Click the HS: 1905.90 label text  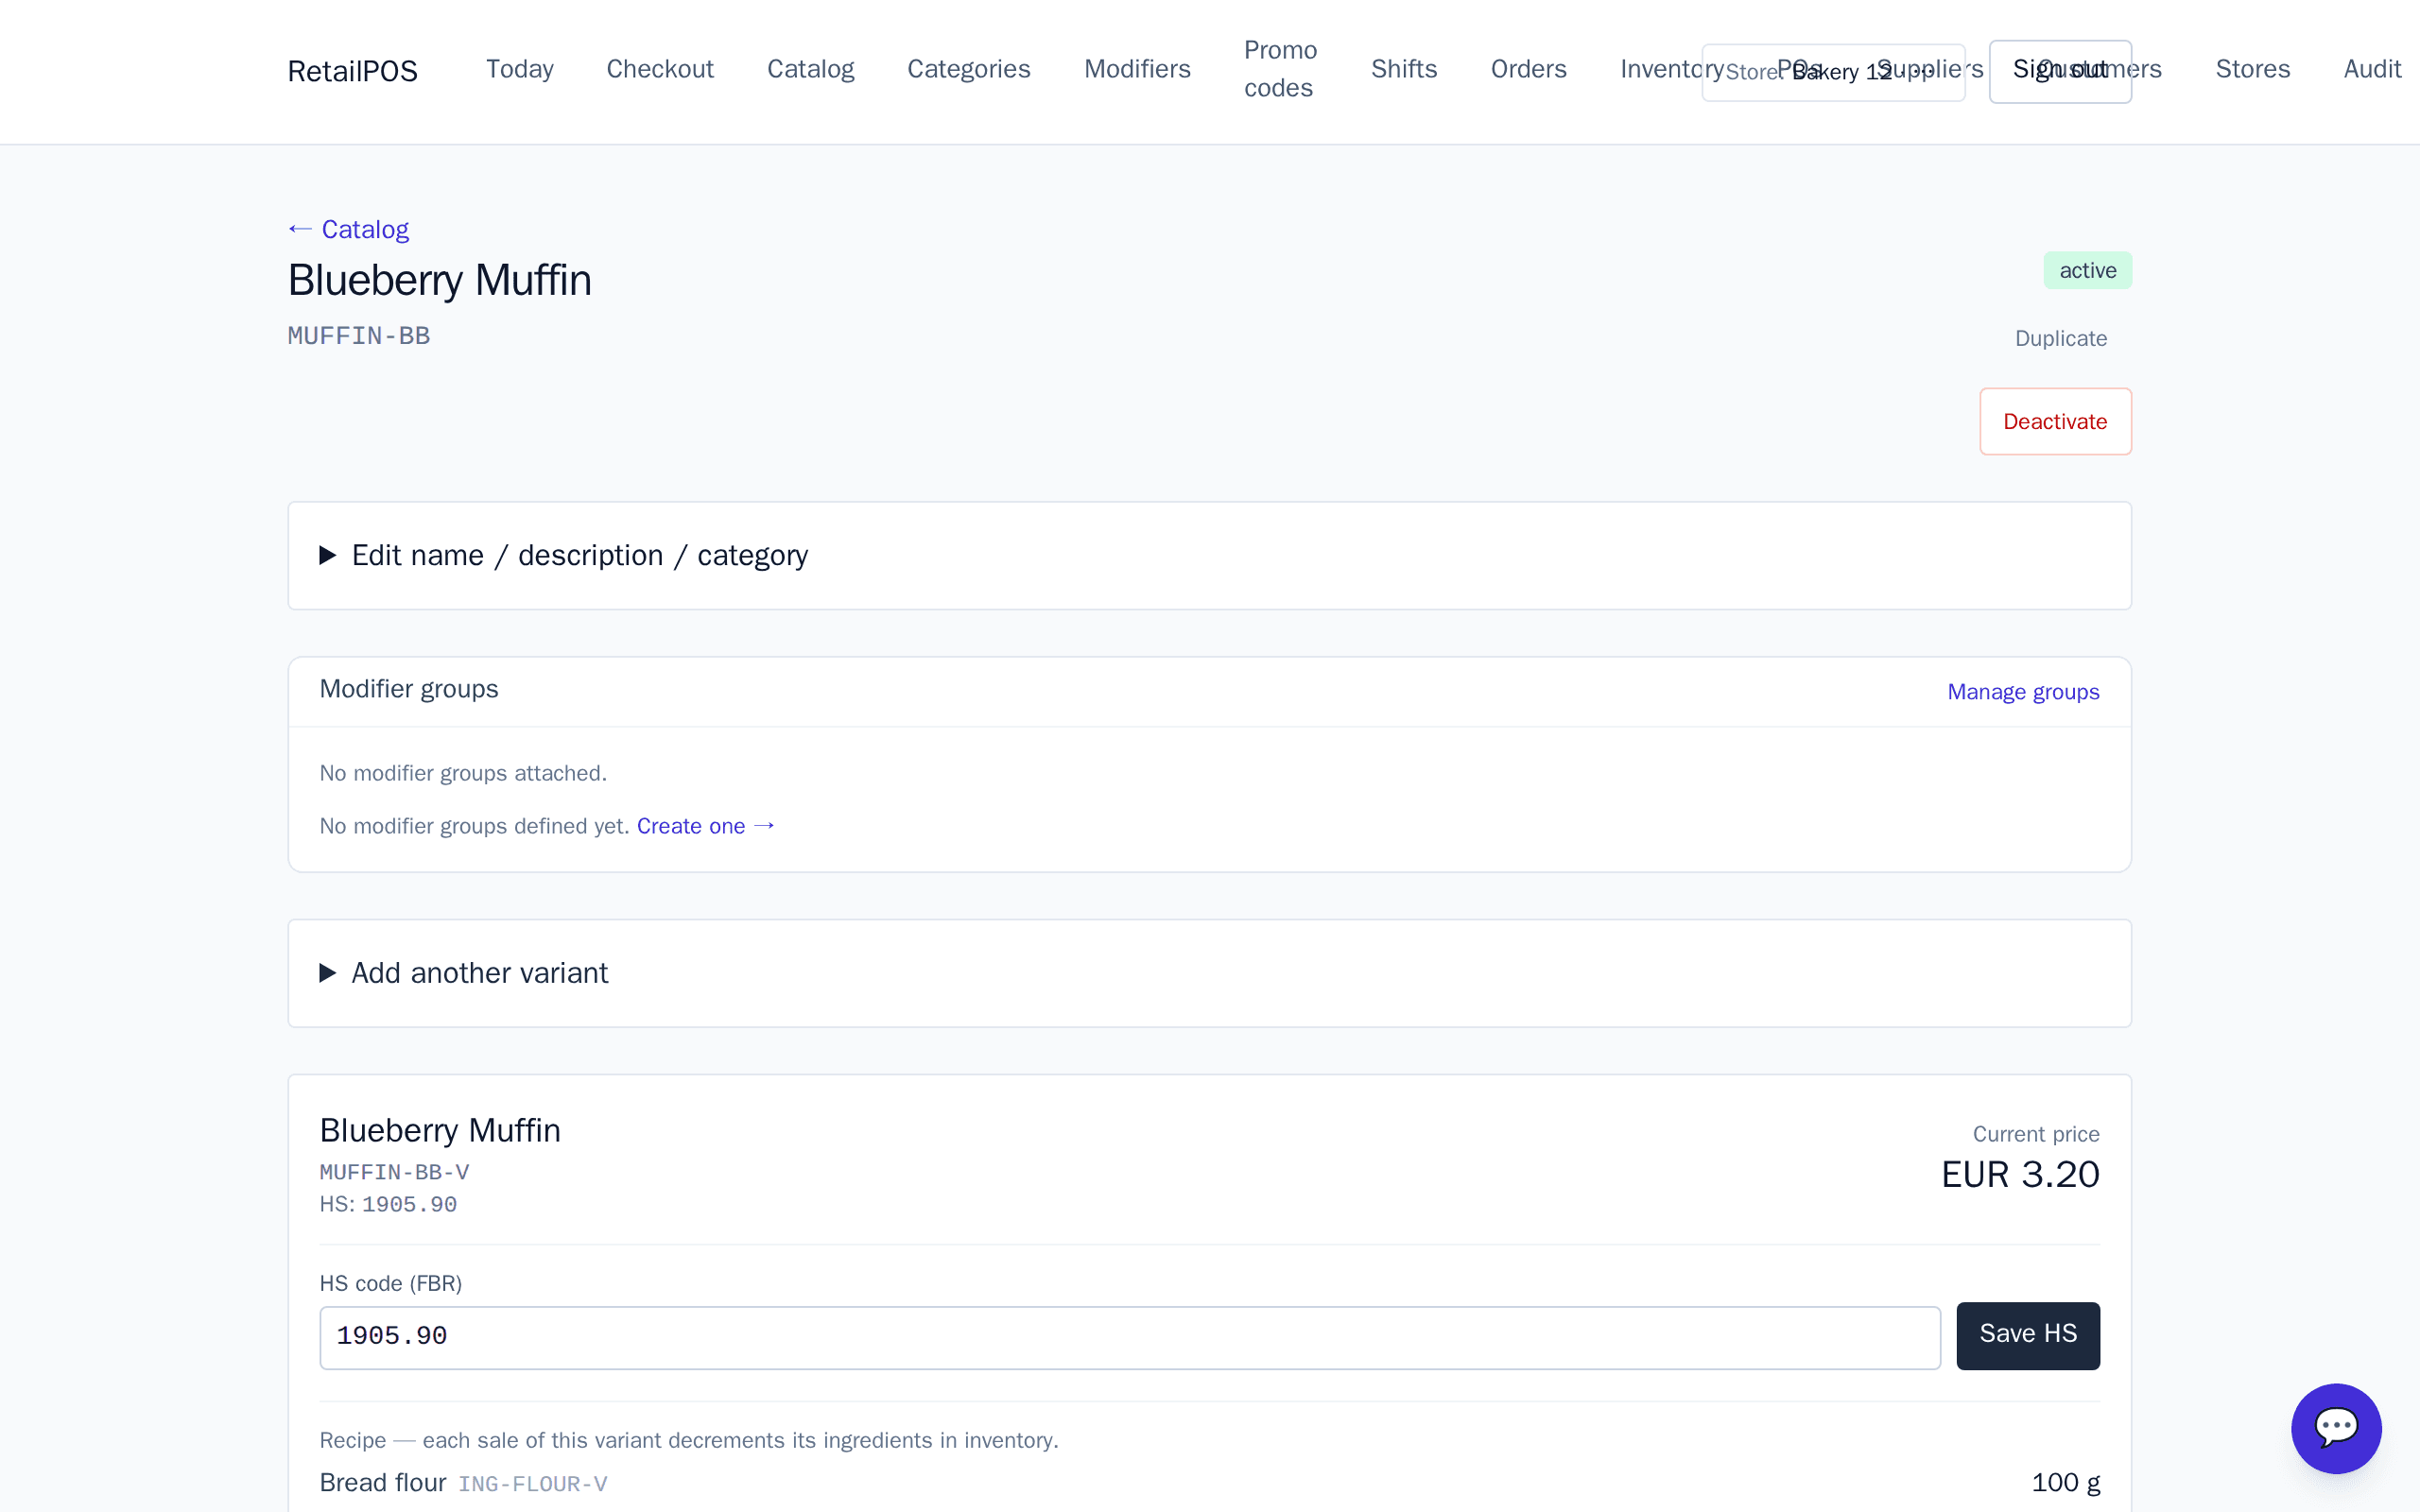[x=388, y=1204]
